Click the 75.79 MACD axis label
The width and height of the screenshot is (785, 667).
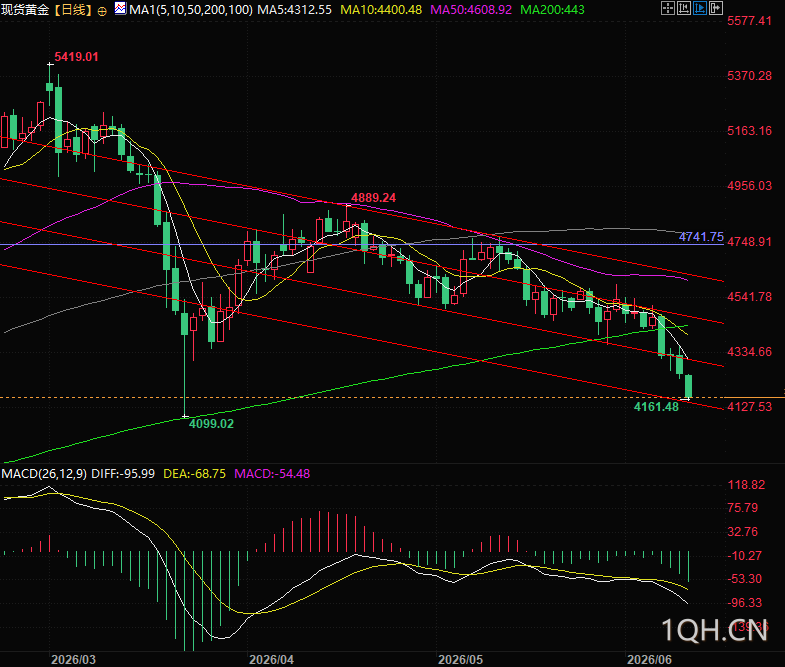click(x=742, y=508)
